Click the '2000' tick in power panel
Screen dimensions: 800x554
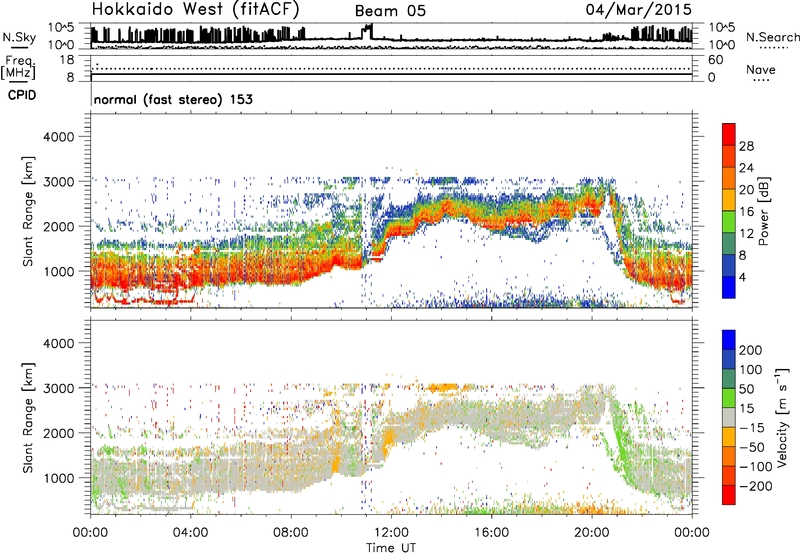click(59, 226)
